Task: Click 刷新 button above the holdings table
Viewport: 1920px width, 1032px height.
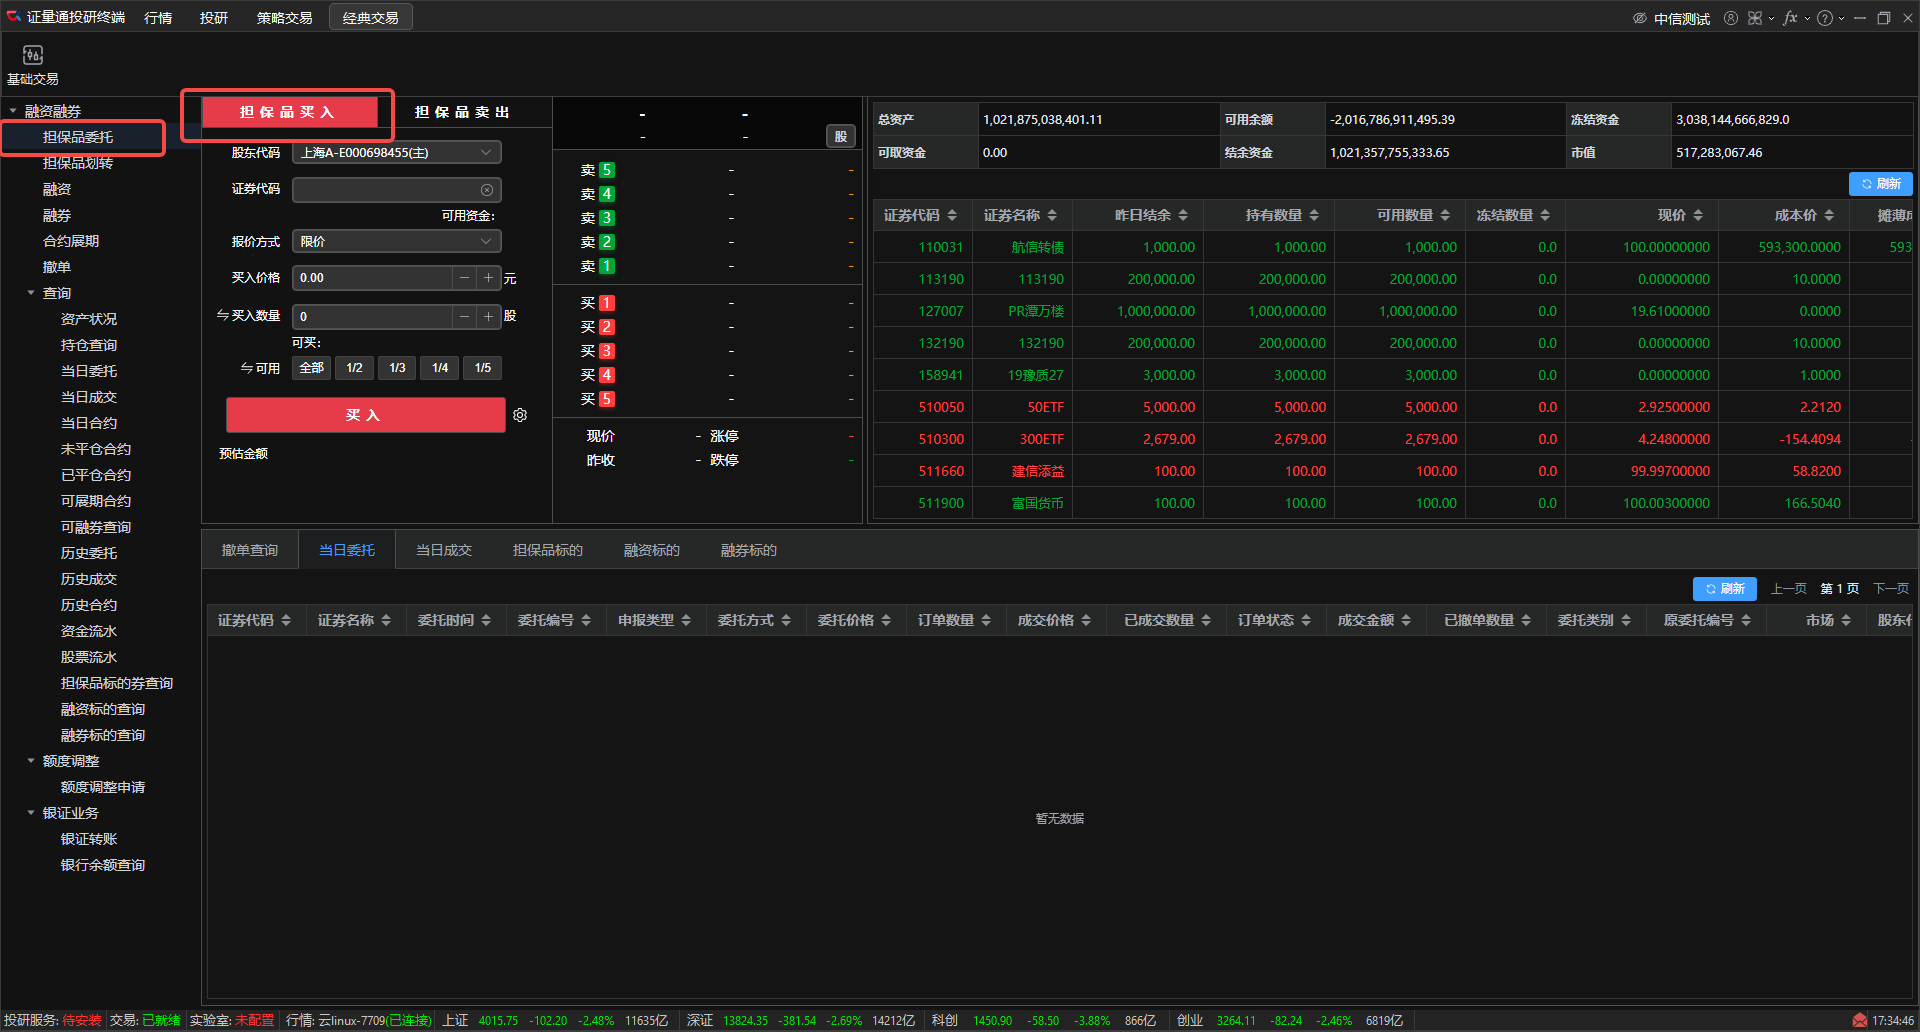Action: coord(1880,184)
